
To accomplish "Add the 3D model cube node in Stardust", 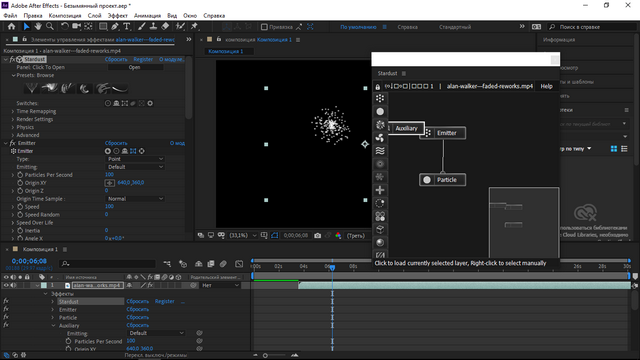I will click(380, 229).
